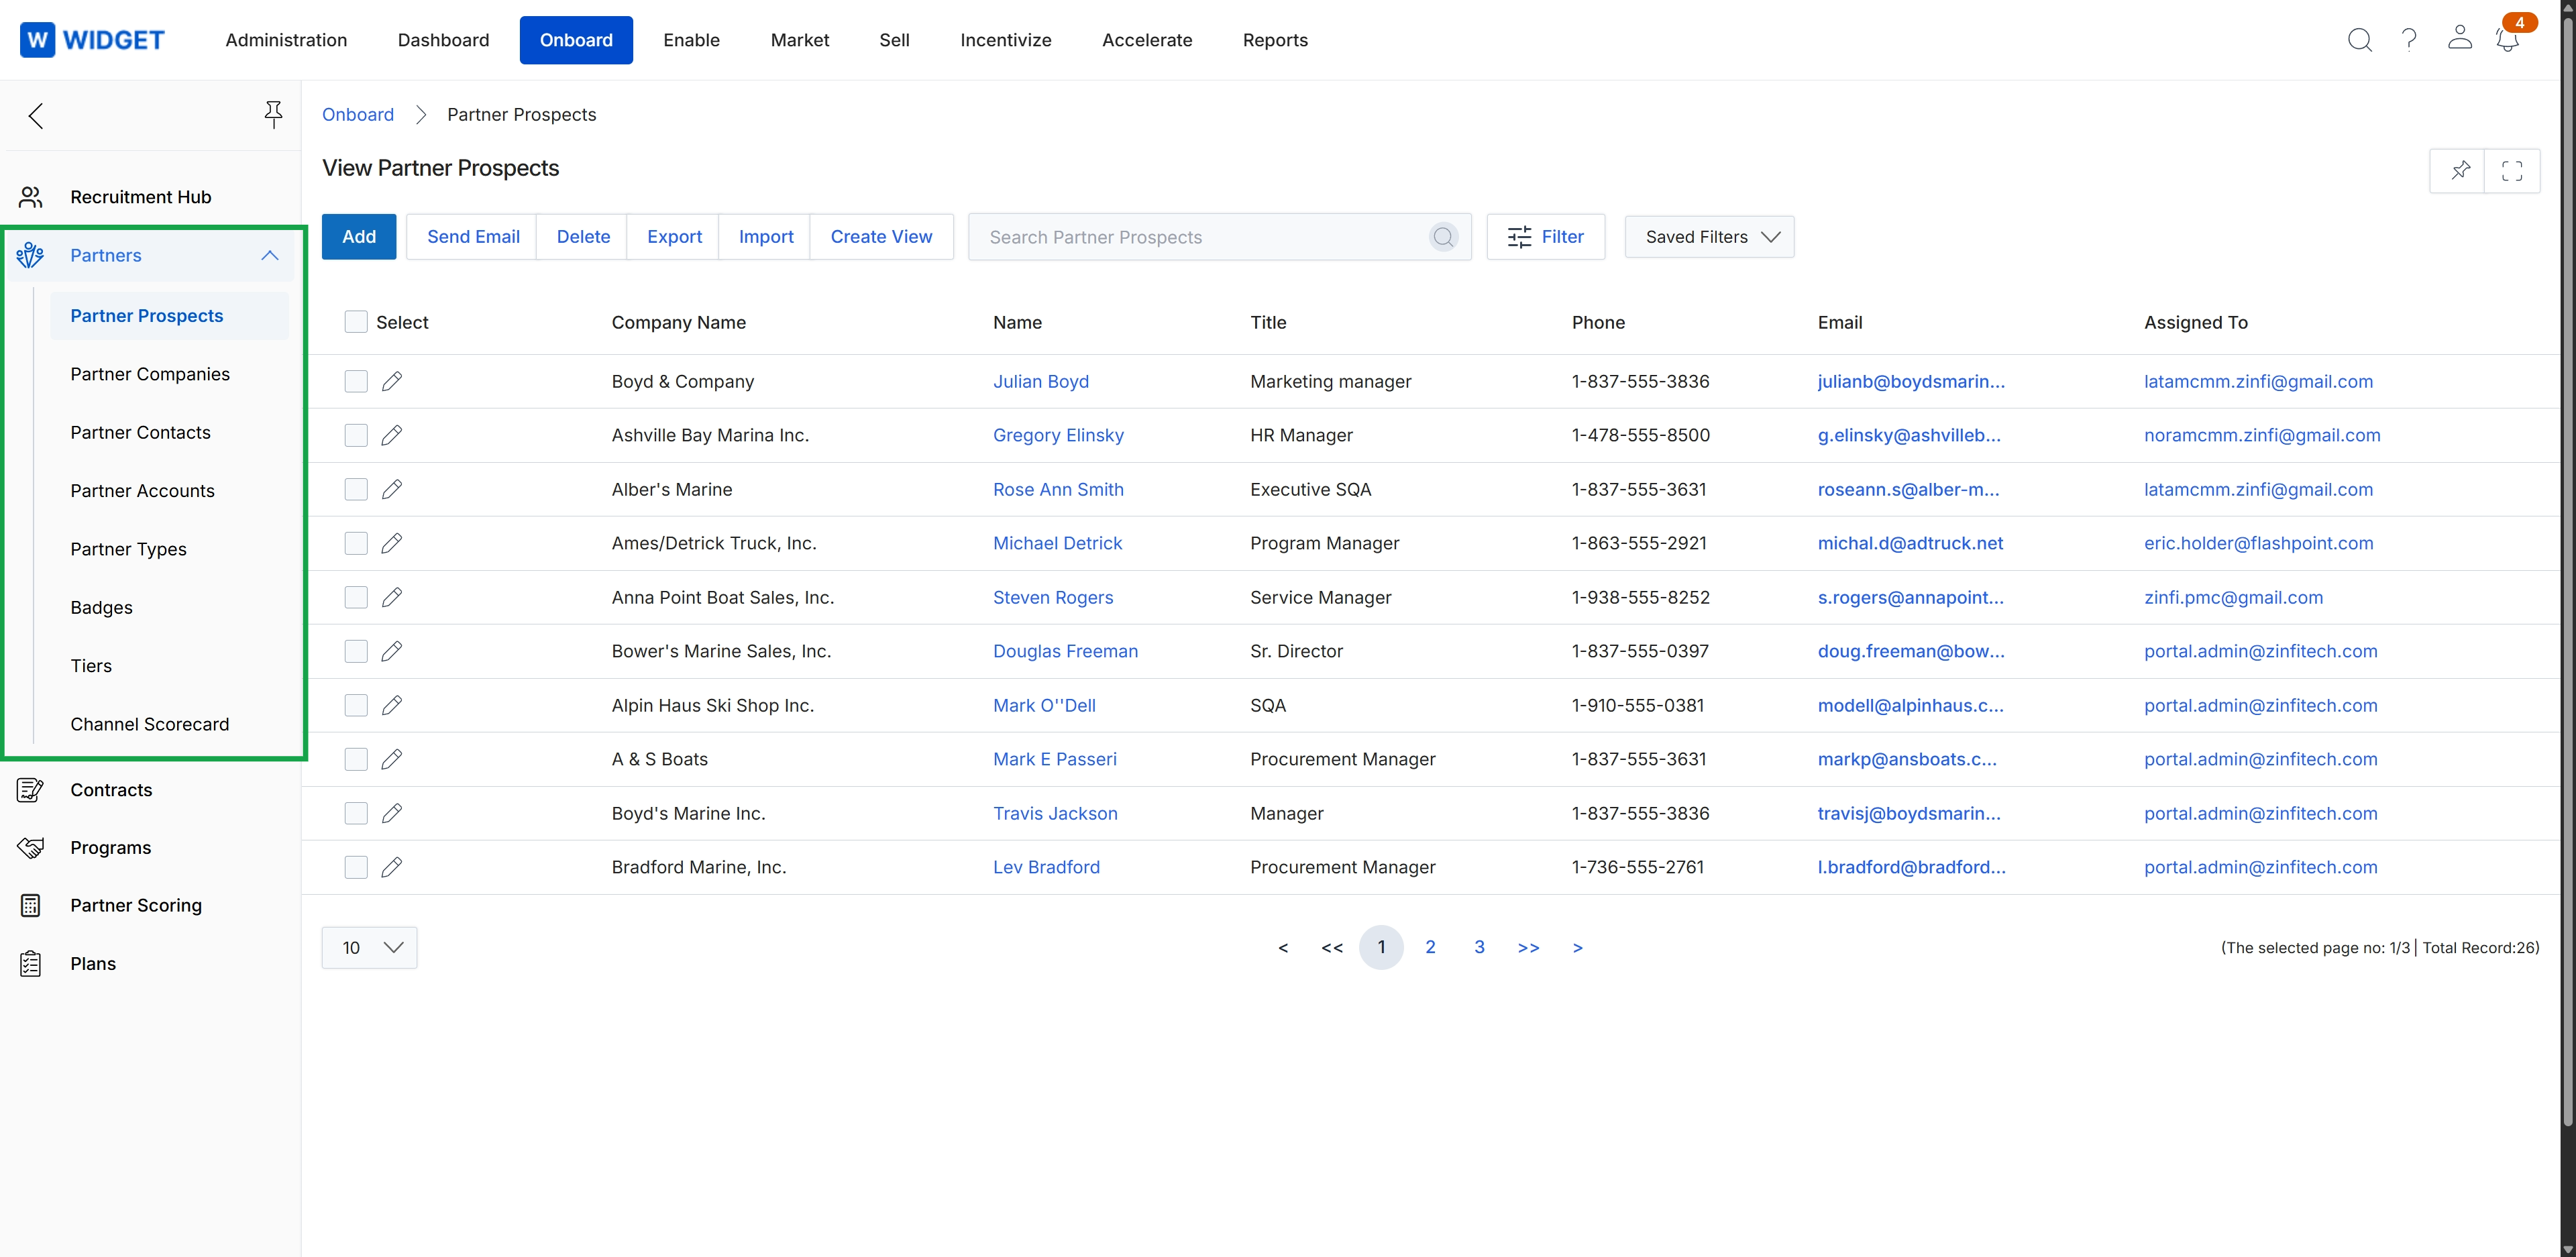
Task: Edit the Alber's Marine row pencil
Action: click(392, 489)
